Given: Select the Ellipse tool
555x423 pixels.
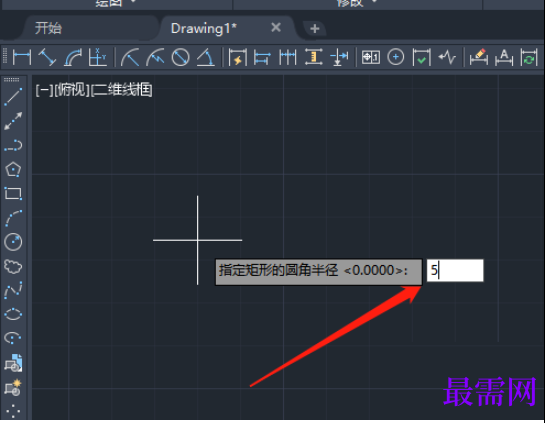Looking at the screenshot, I should pos(13,314).
